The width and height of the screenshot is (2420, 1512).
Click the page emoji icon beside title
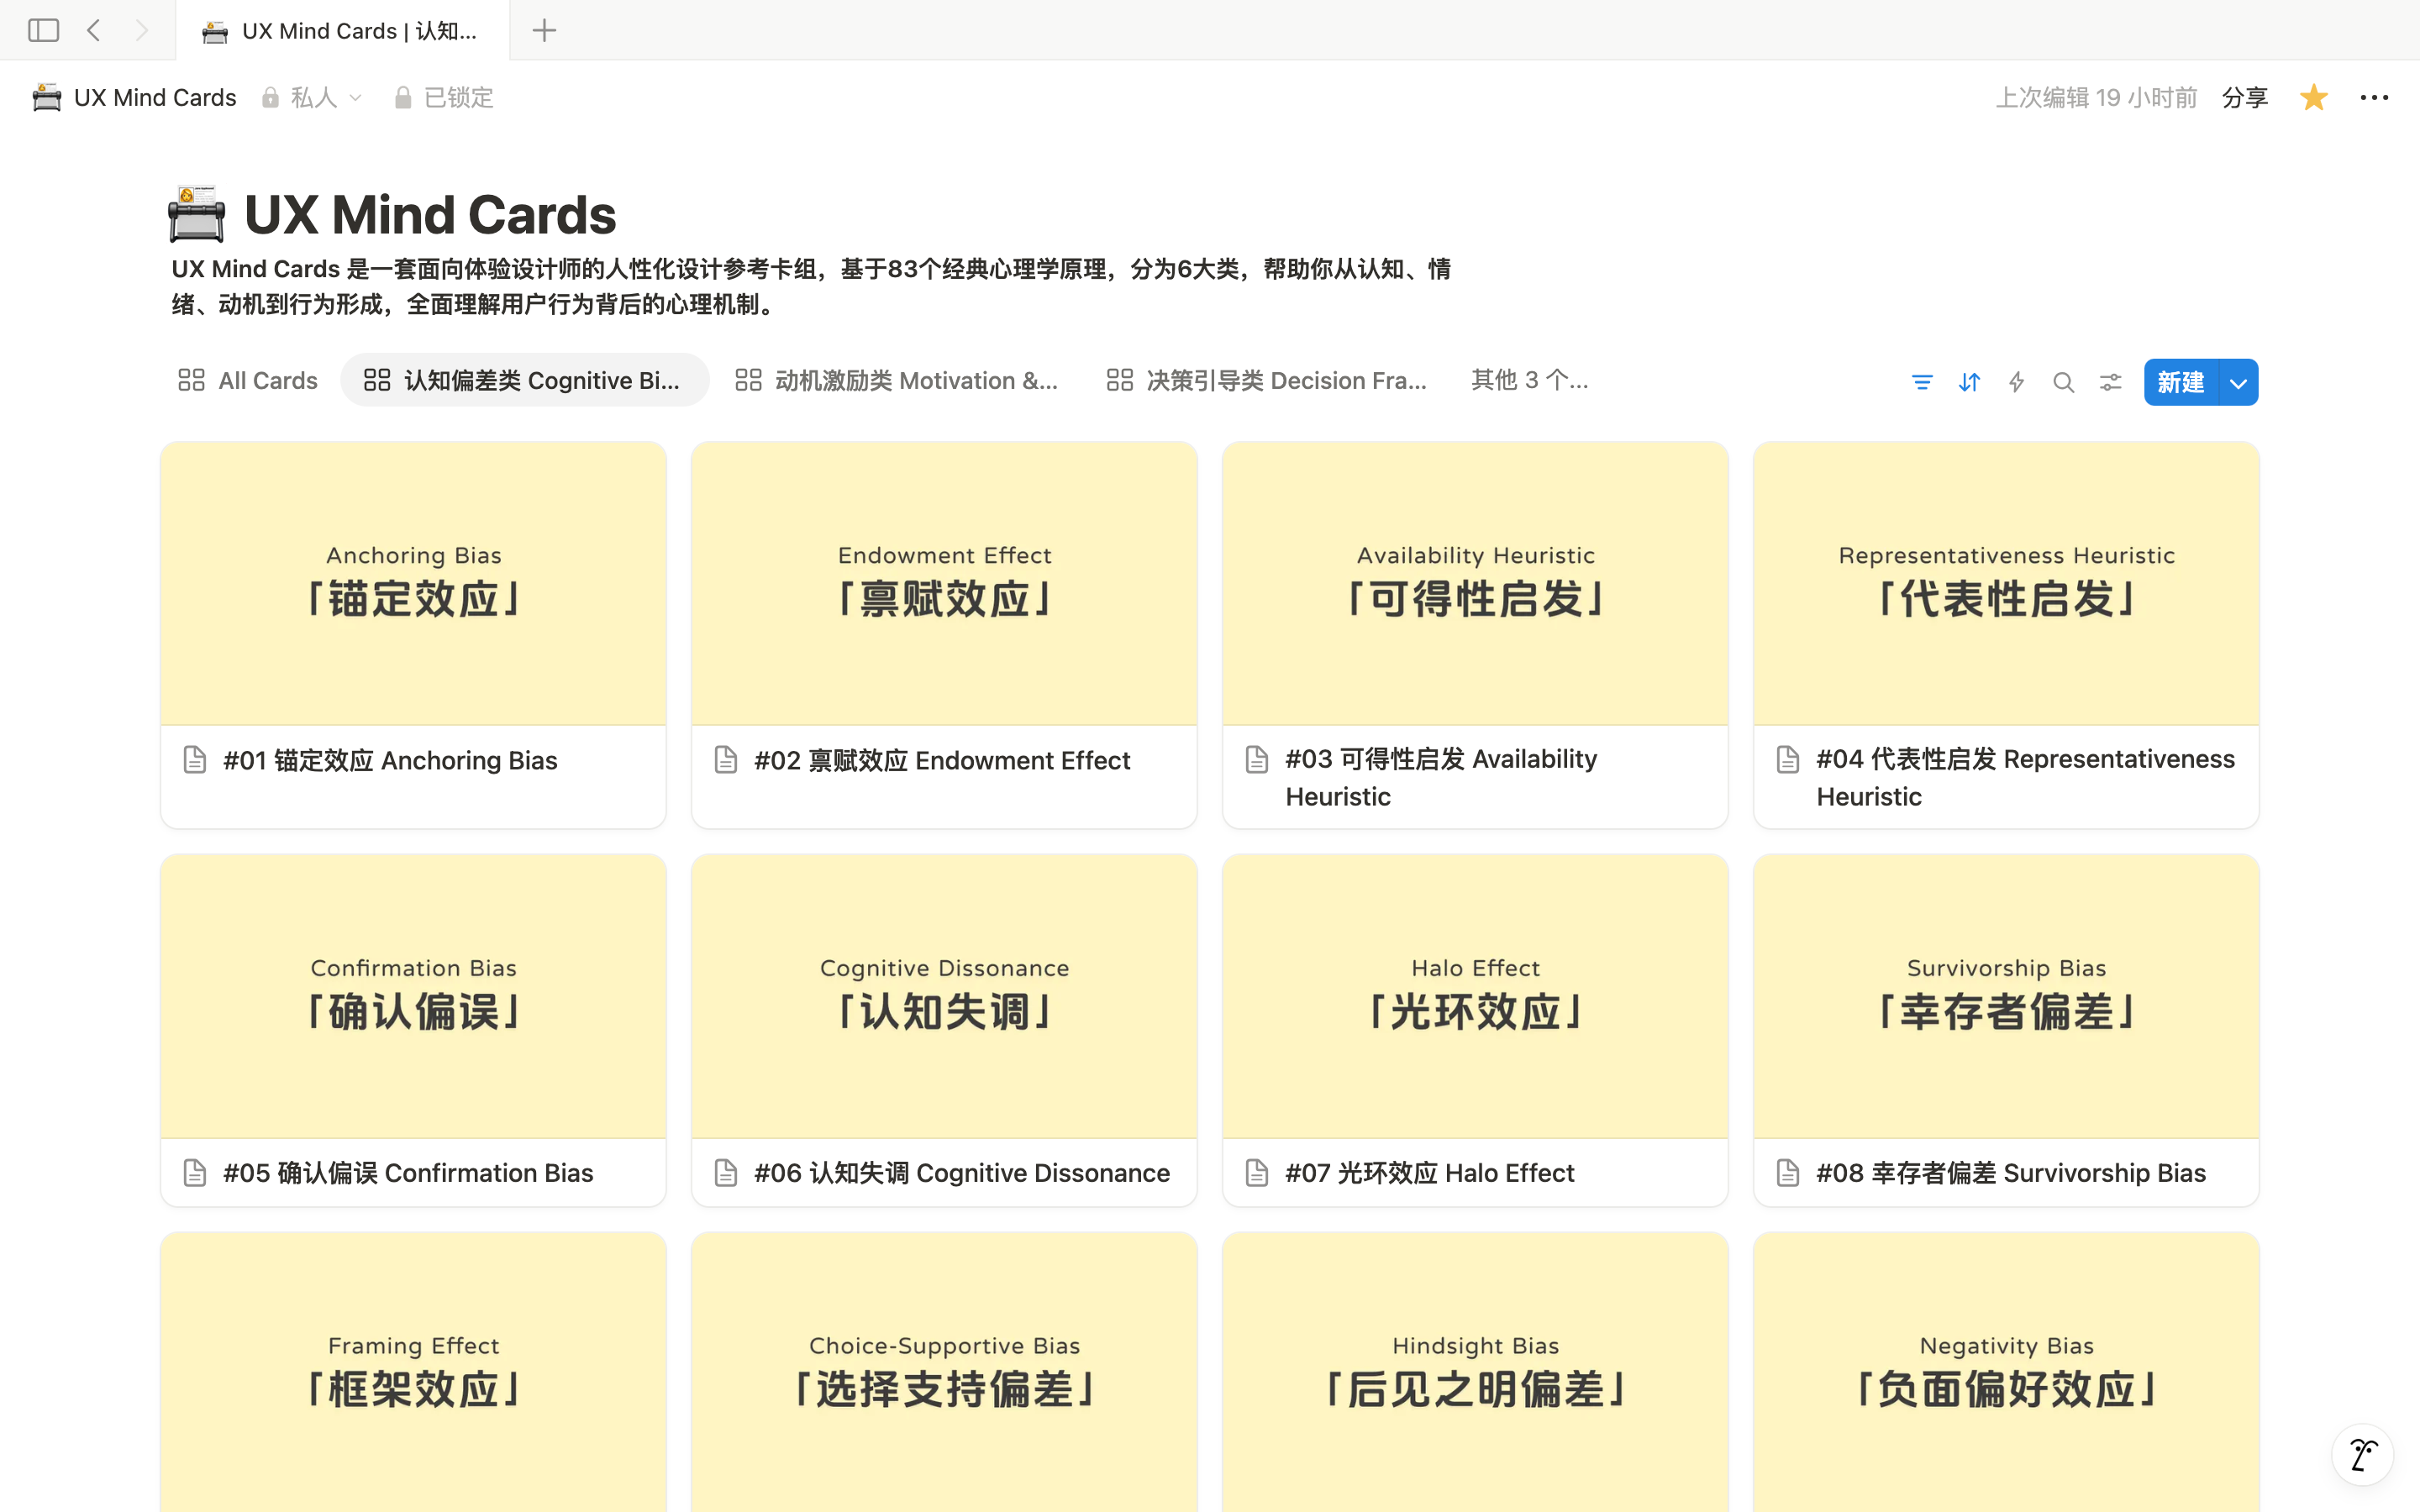(x=196, y=214)
